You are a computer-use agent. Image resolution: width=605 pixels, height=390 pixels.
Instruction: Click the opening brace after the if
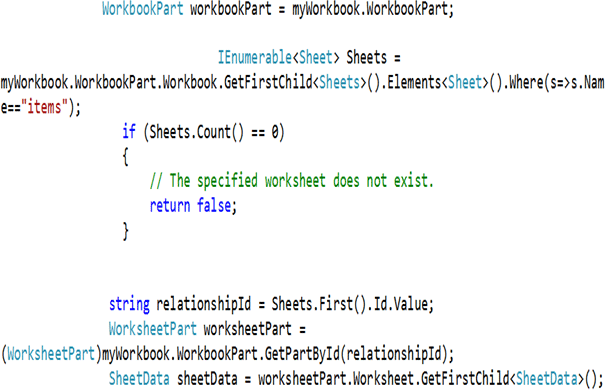[x=125, y=157]
